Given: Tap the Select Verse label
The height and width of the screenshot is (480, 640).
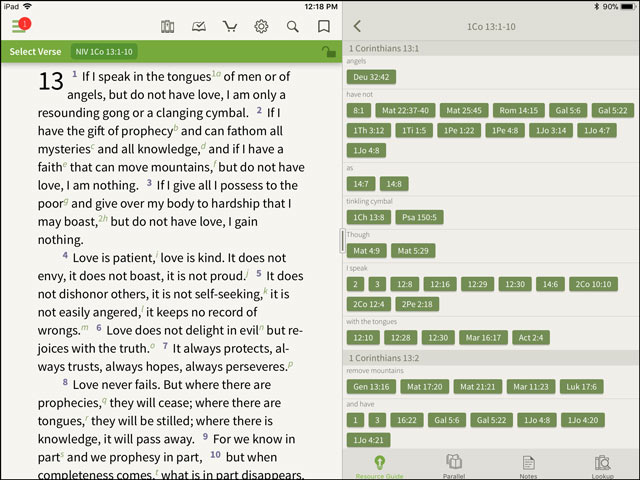Looking at the screenshot, I should click(36, 52).
